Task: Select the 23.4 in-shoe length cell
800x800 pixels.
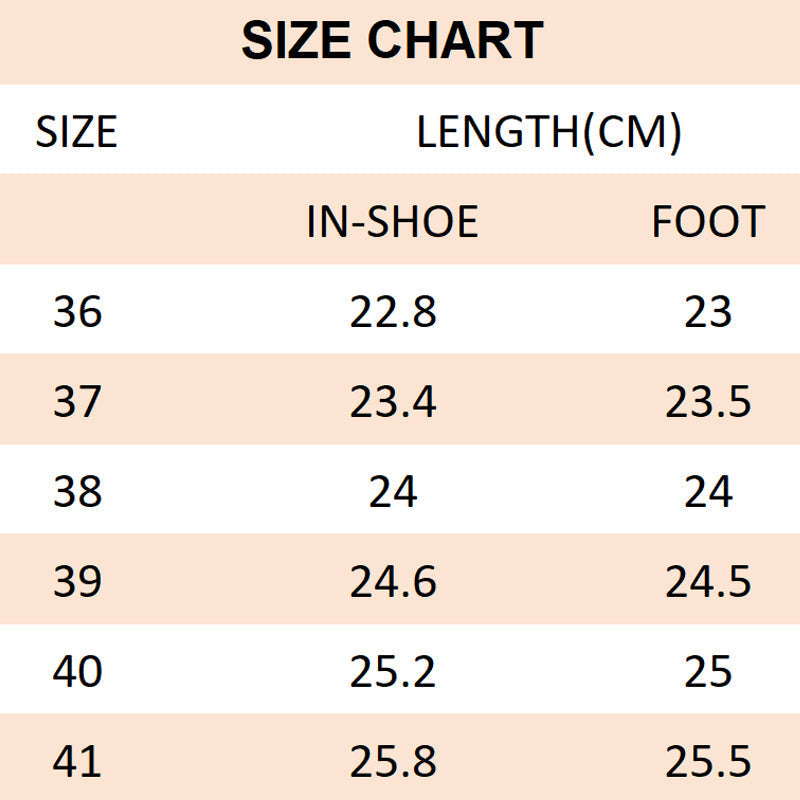Action: 393,403
